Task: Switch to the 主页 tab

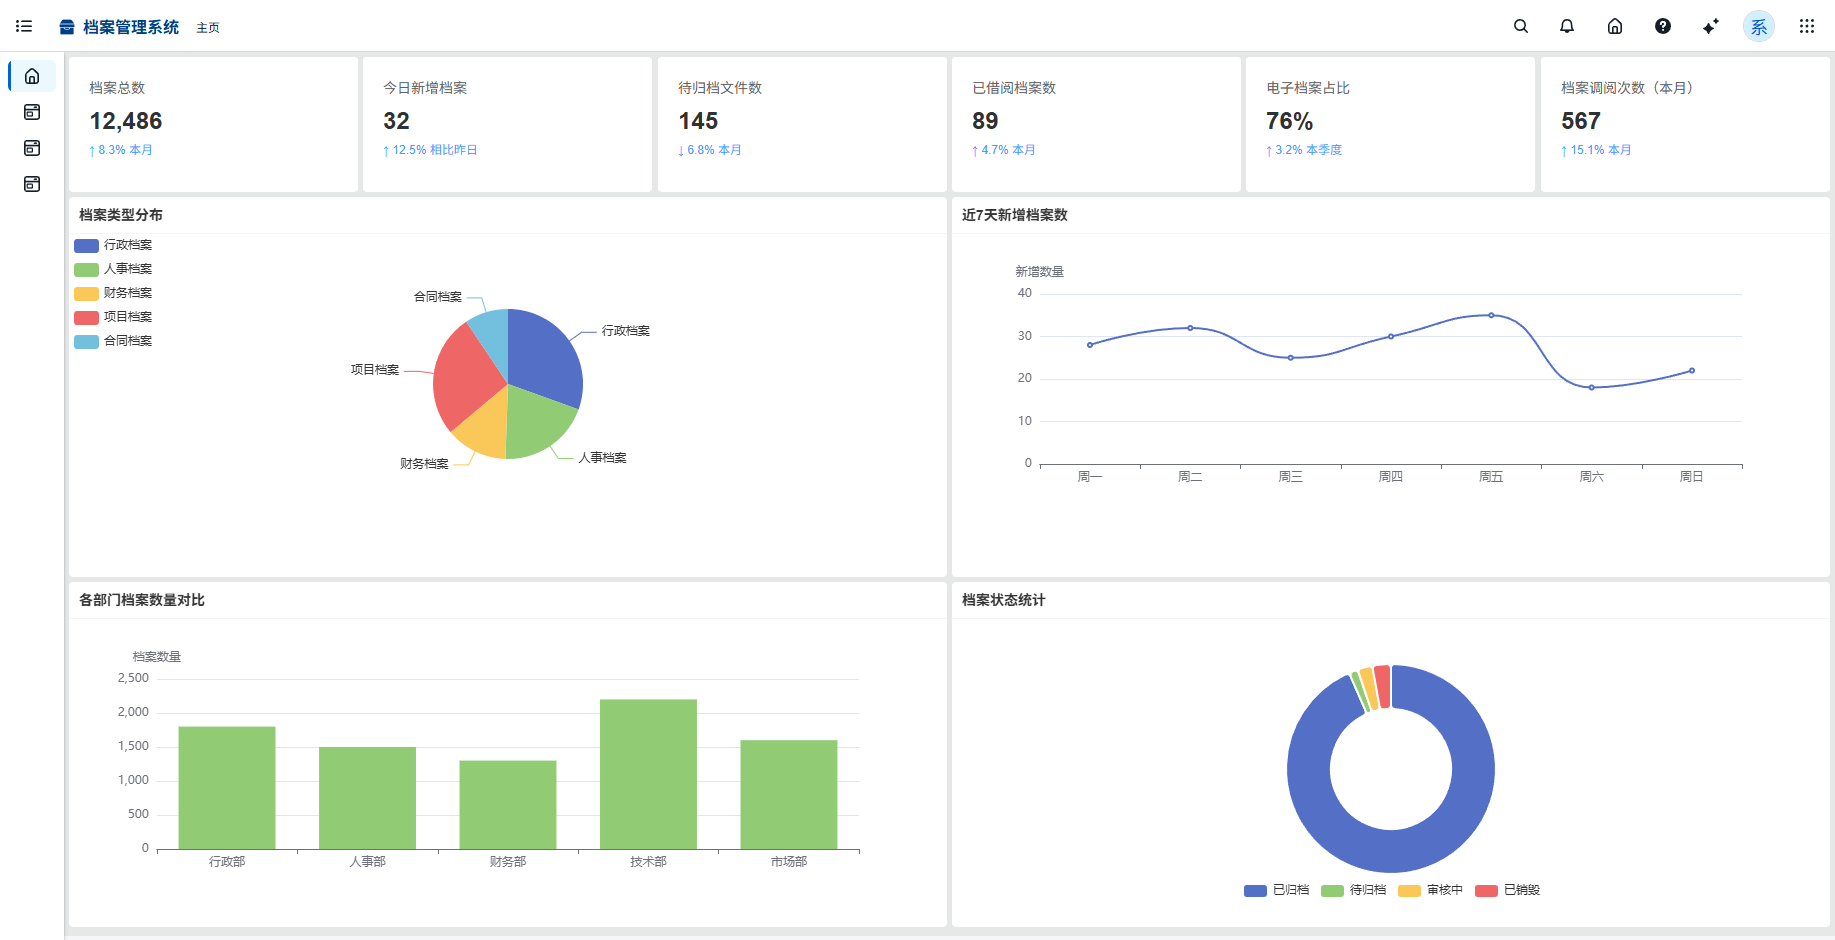Action: (208, 28)
